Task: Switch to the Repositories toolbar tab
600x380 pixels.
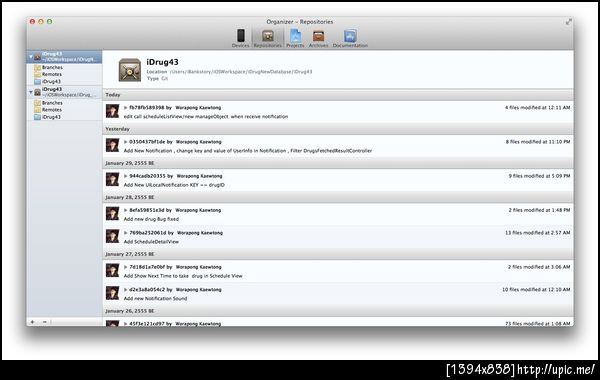Action: pyautogui.click(x=267, y=38)
